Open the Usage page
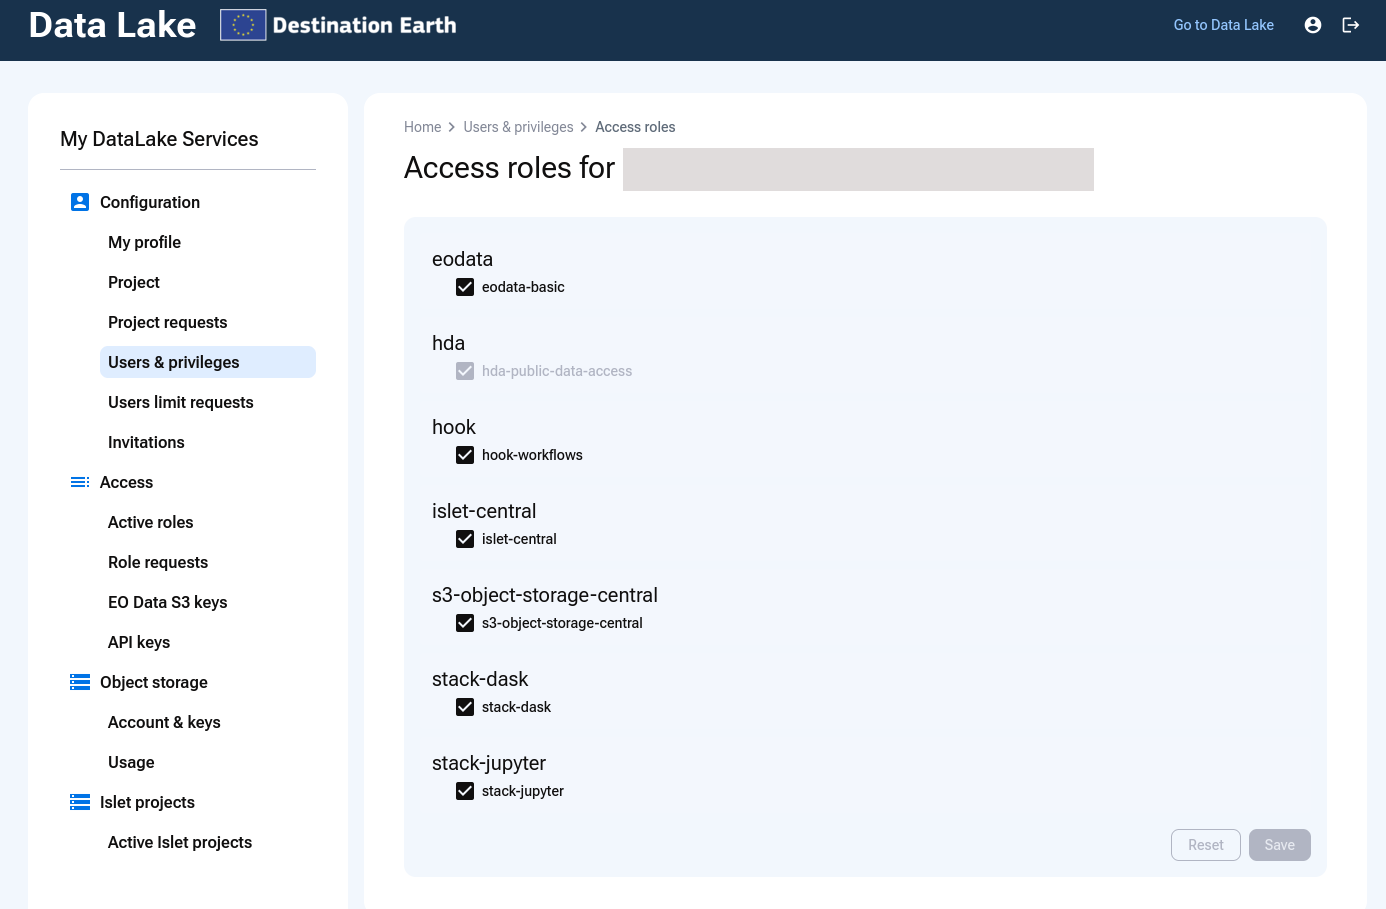1386x909 pixels. [208, 762]
